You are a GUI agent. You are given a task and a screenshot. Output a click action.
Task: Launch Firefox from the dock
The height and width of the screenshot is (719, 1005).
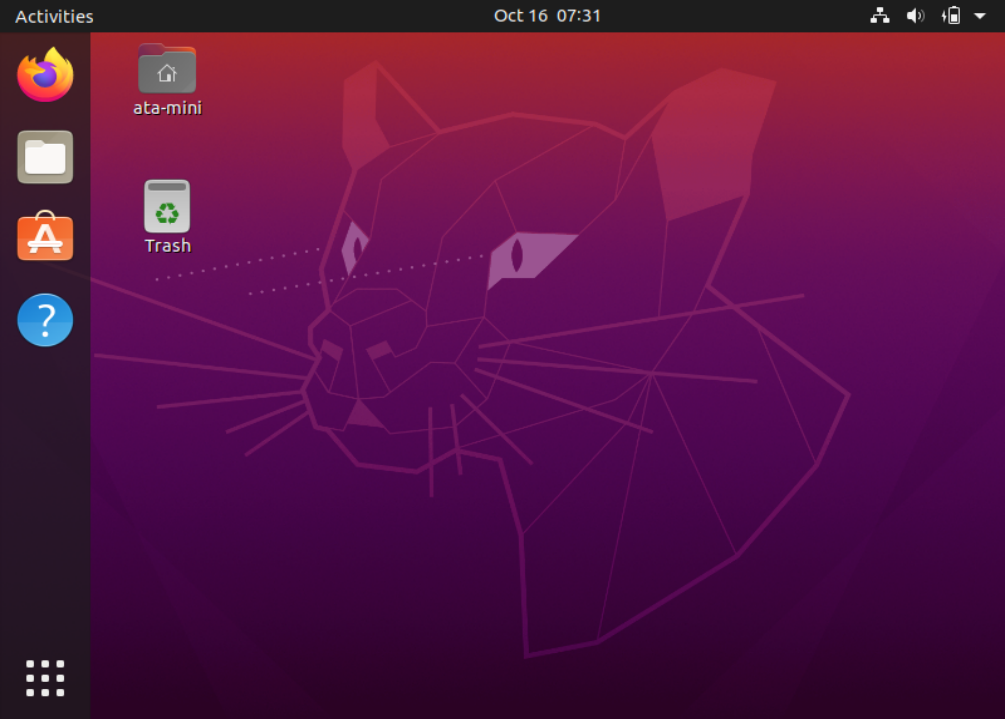pos(45,75)
